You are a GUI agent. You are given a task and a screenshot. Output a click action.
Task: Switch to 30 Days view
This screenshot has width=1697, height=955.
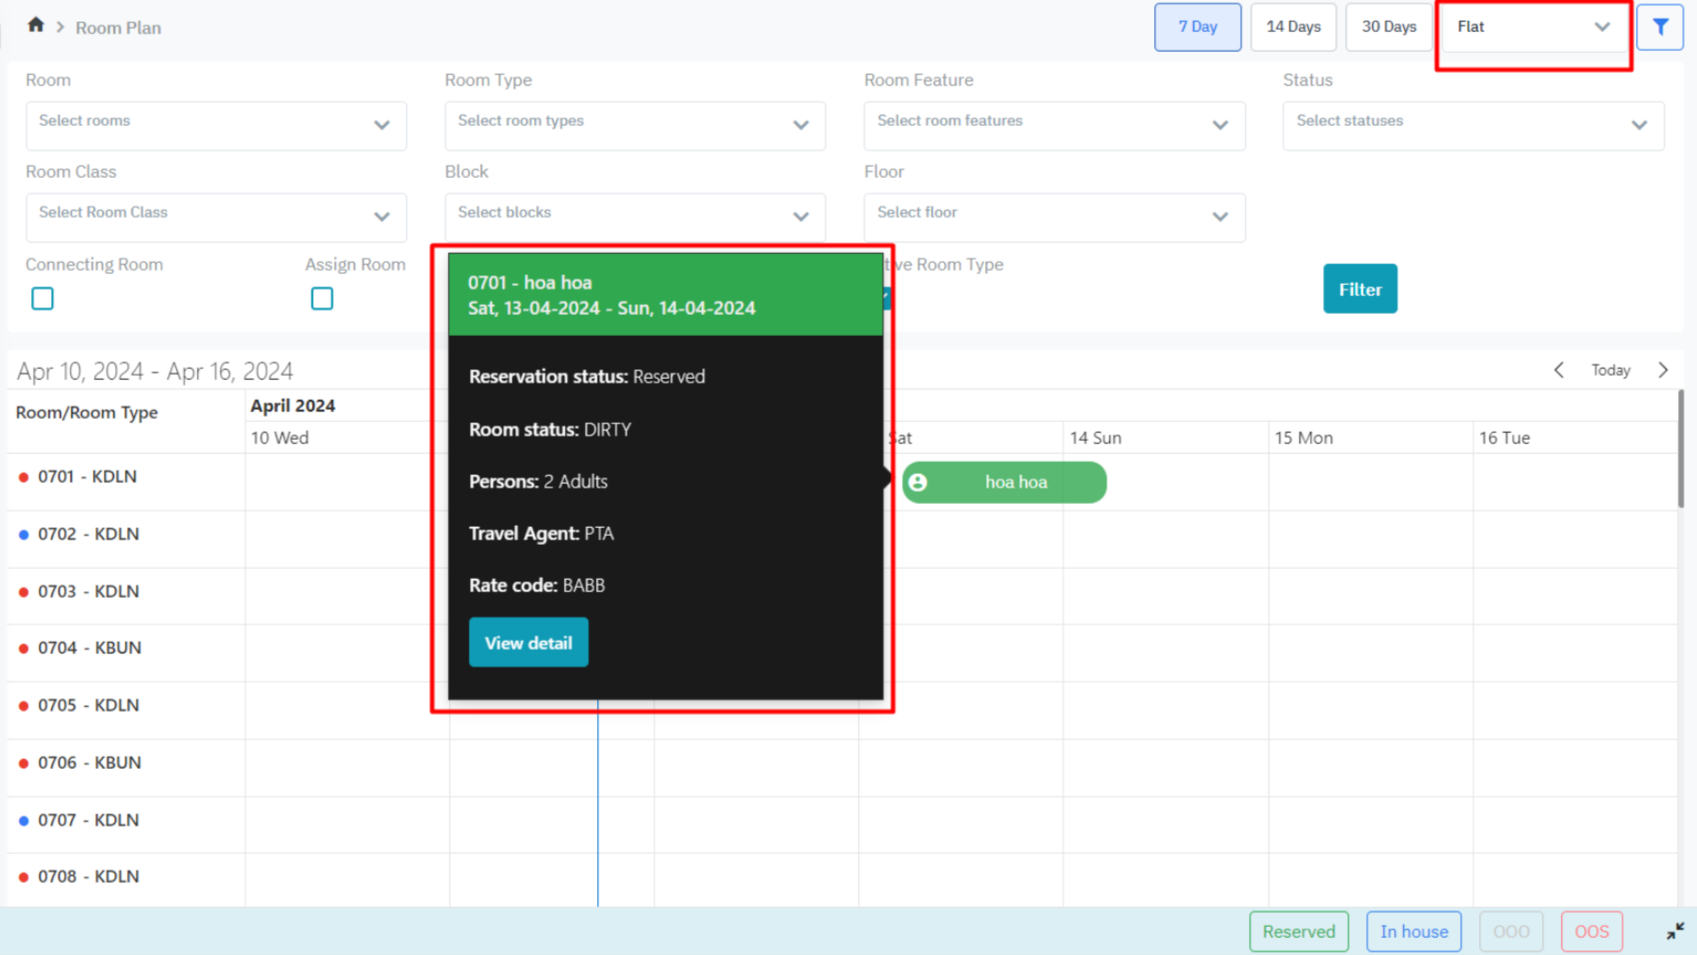(1388, 27)
